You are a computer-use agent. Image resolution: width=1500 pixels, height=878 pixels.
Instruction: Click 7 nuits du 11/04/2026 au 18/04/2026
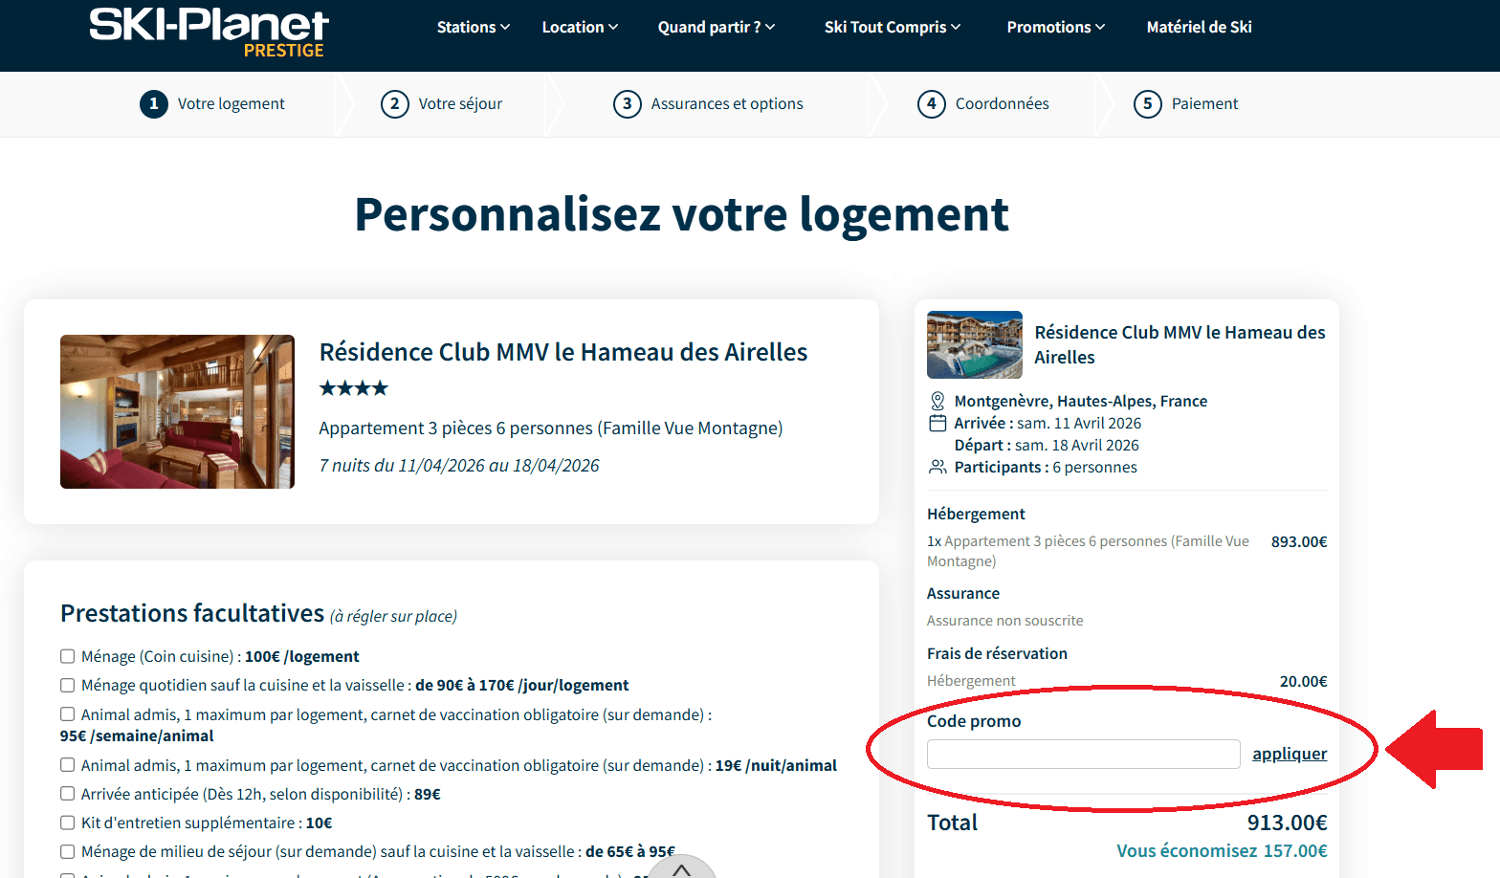pyautogui.click(x=459, y=466)
